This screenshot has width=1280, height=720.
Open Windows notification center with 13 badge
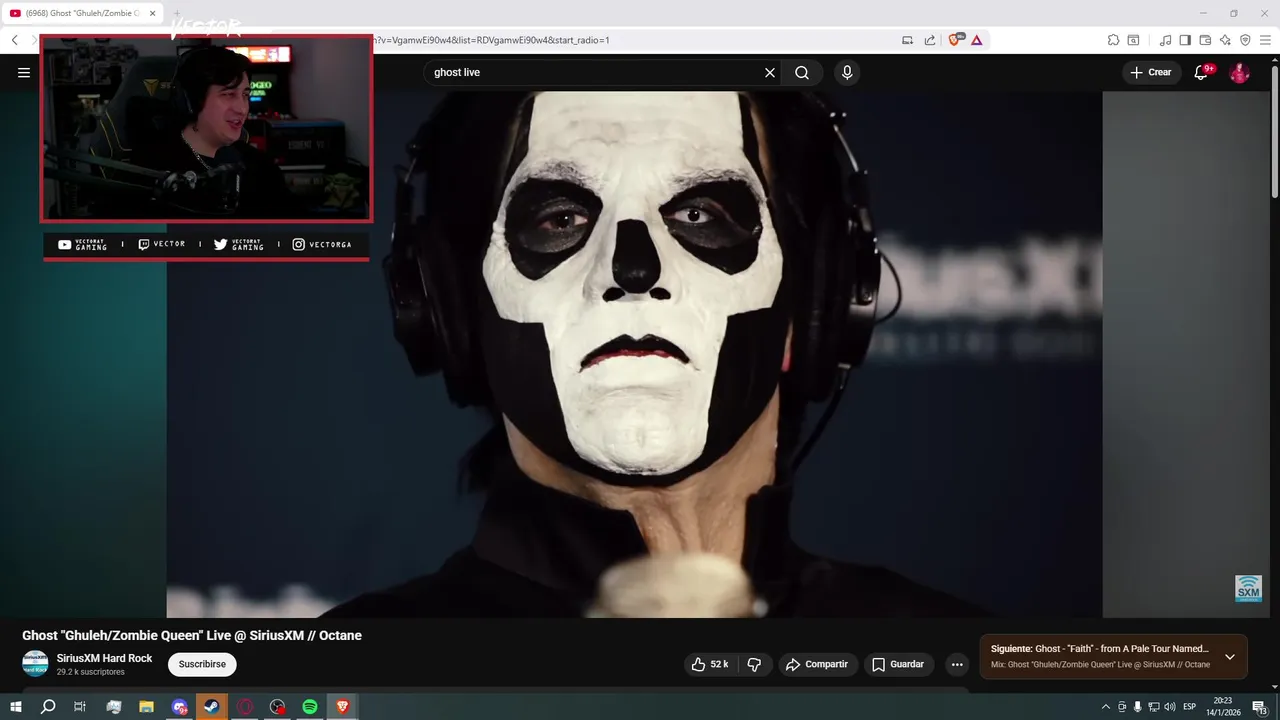1259,707
